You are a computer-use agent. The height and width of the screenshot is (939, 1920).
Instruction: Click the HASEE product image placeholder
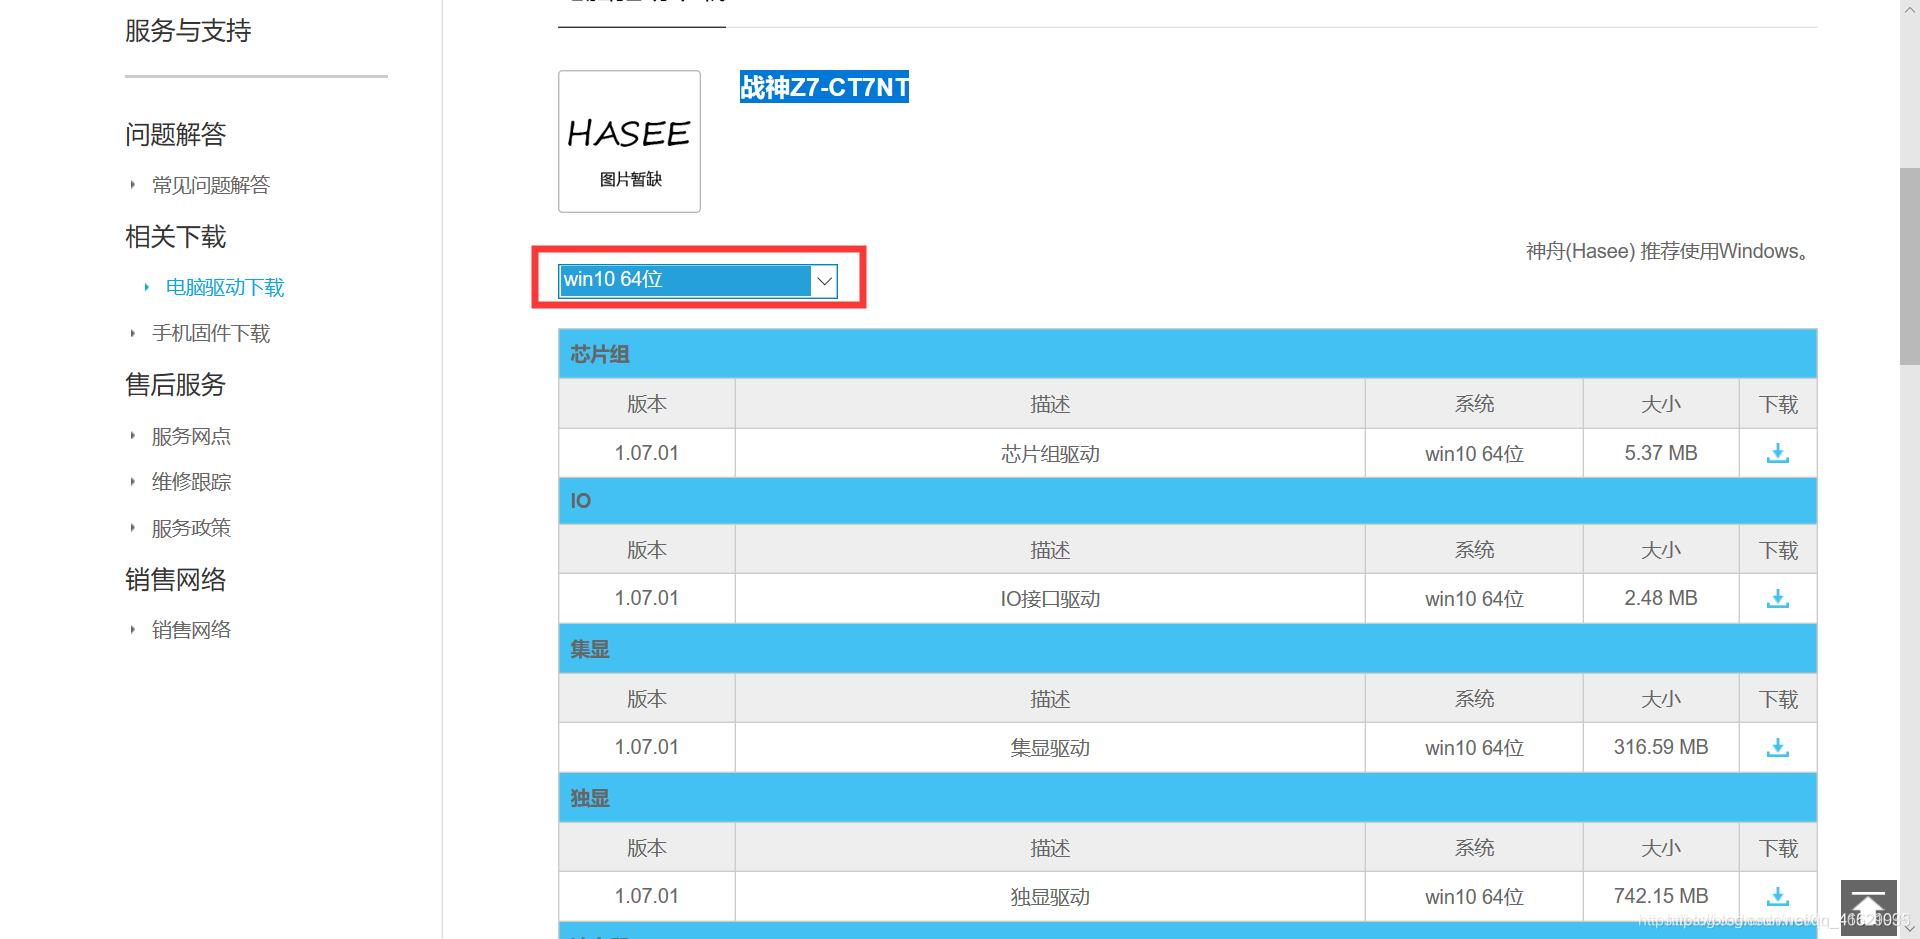[x=629, y=141]
